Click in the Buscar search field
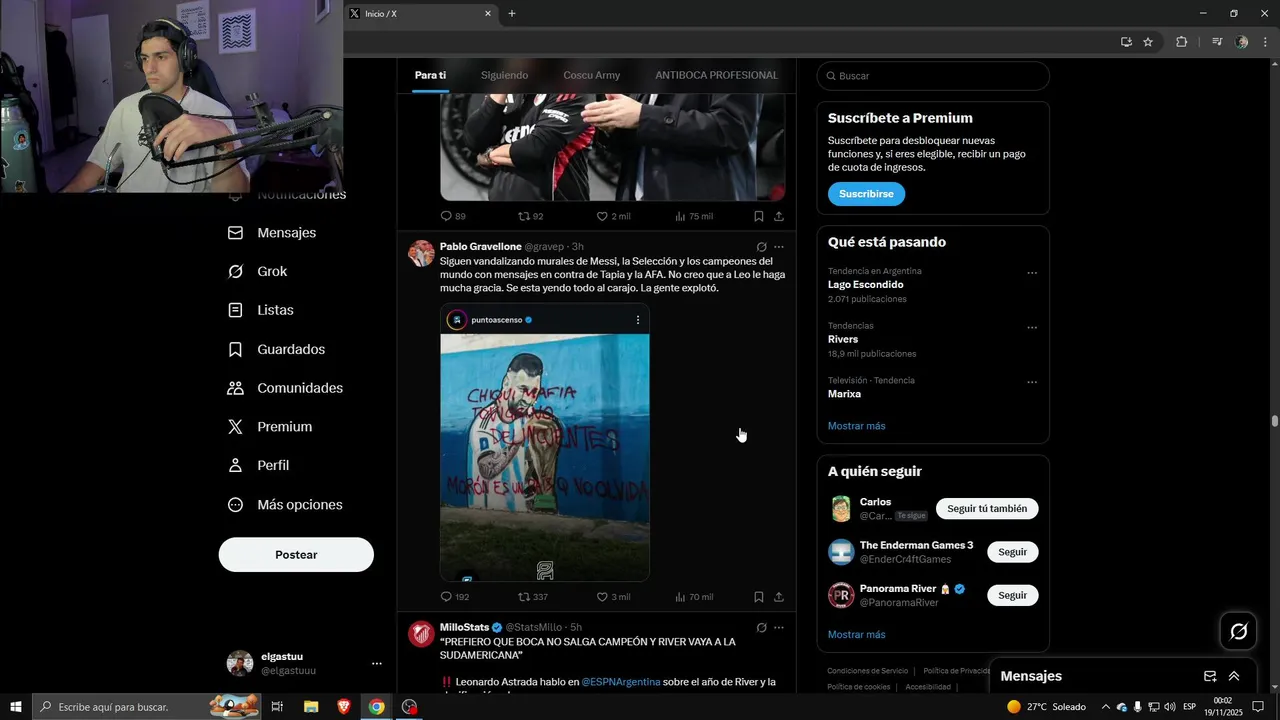Viewport: 1280px width, 720px height. (933, 76)
